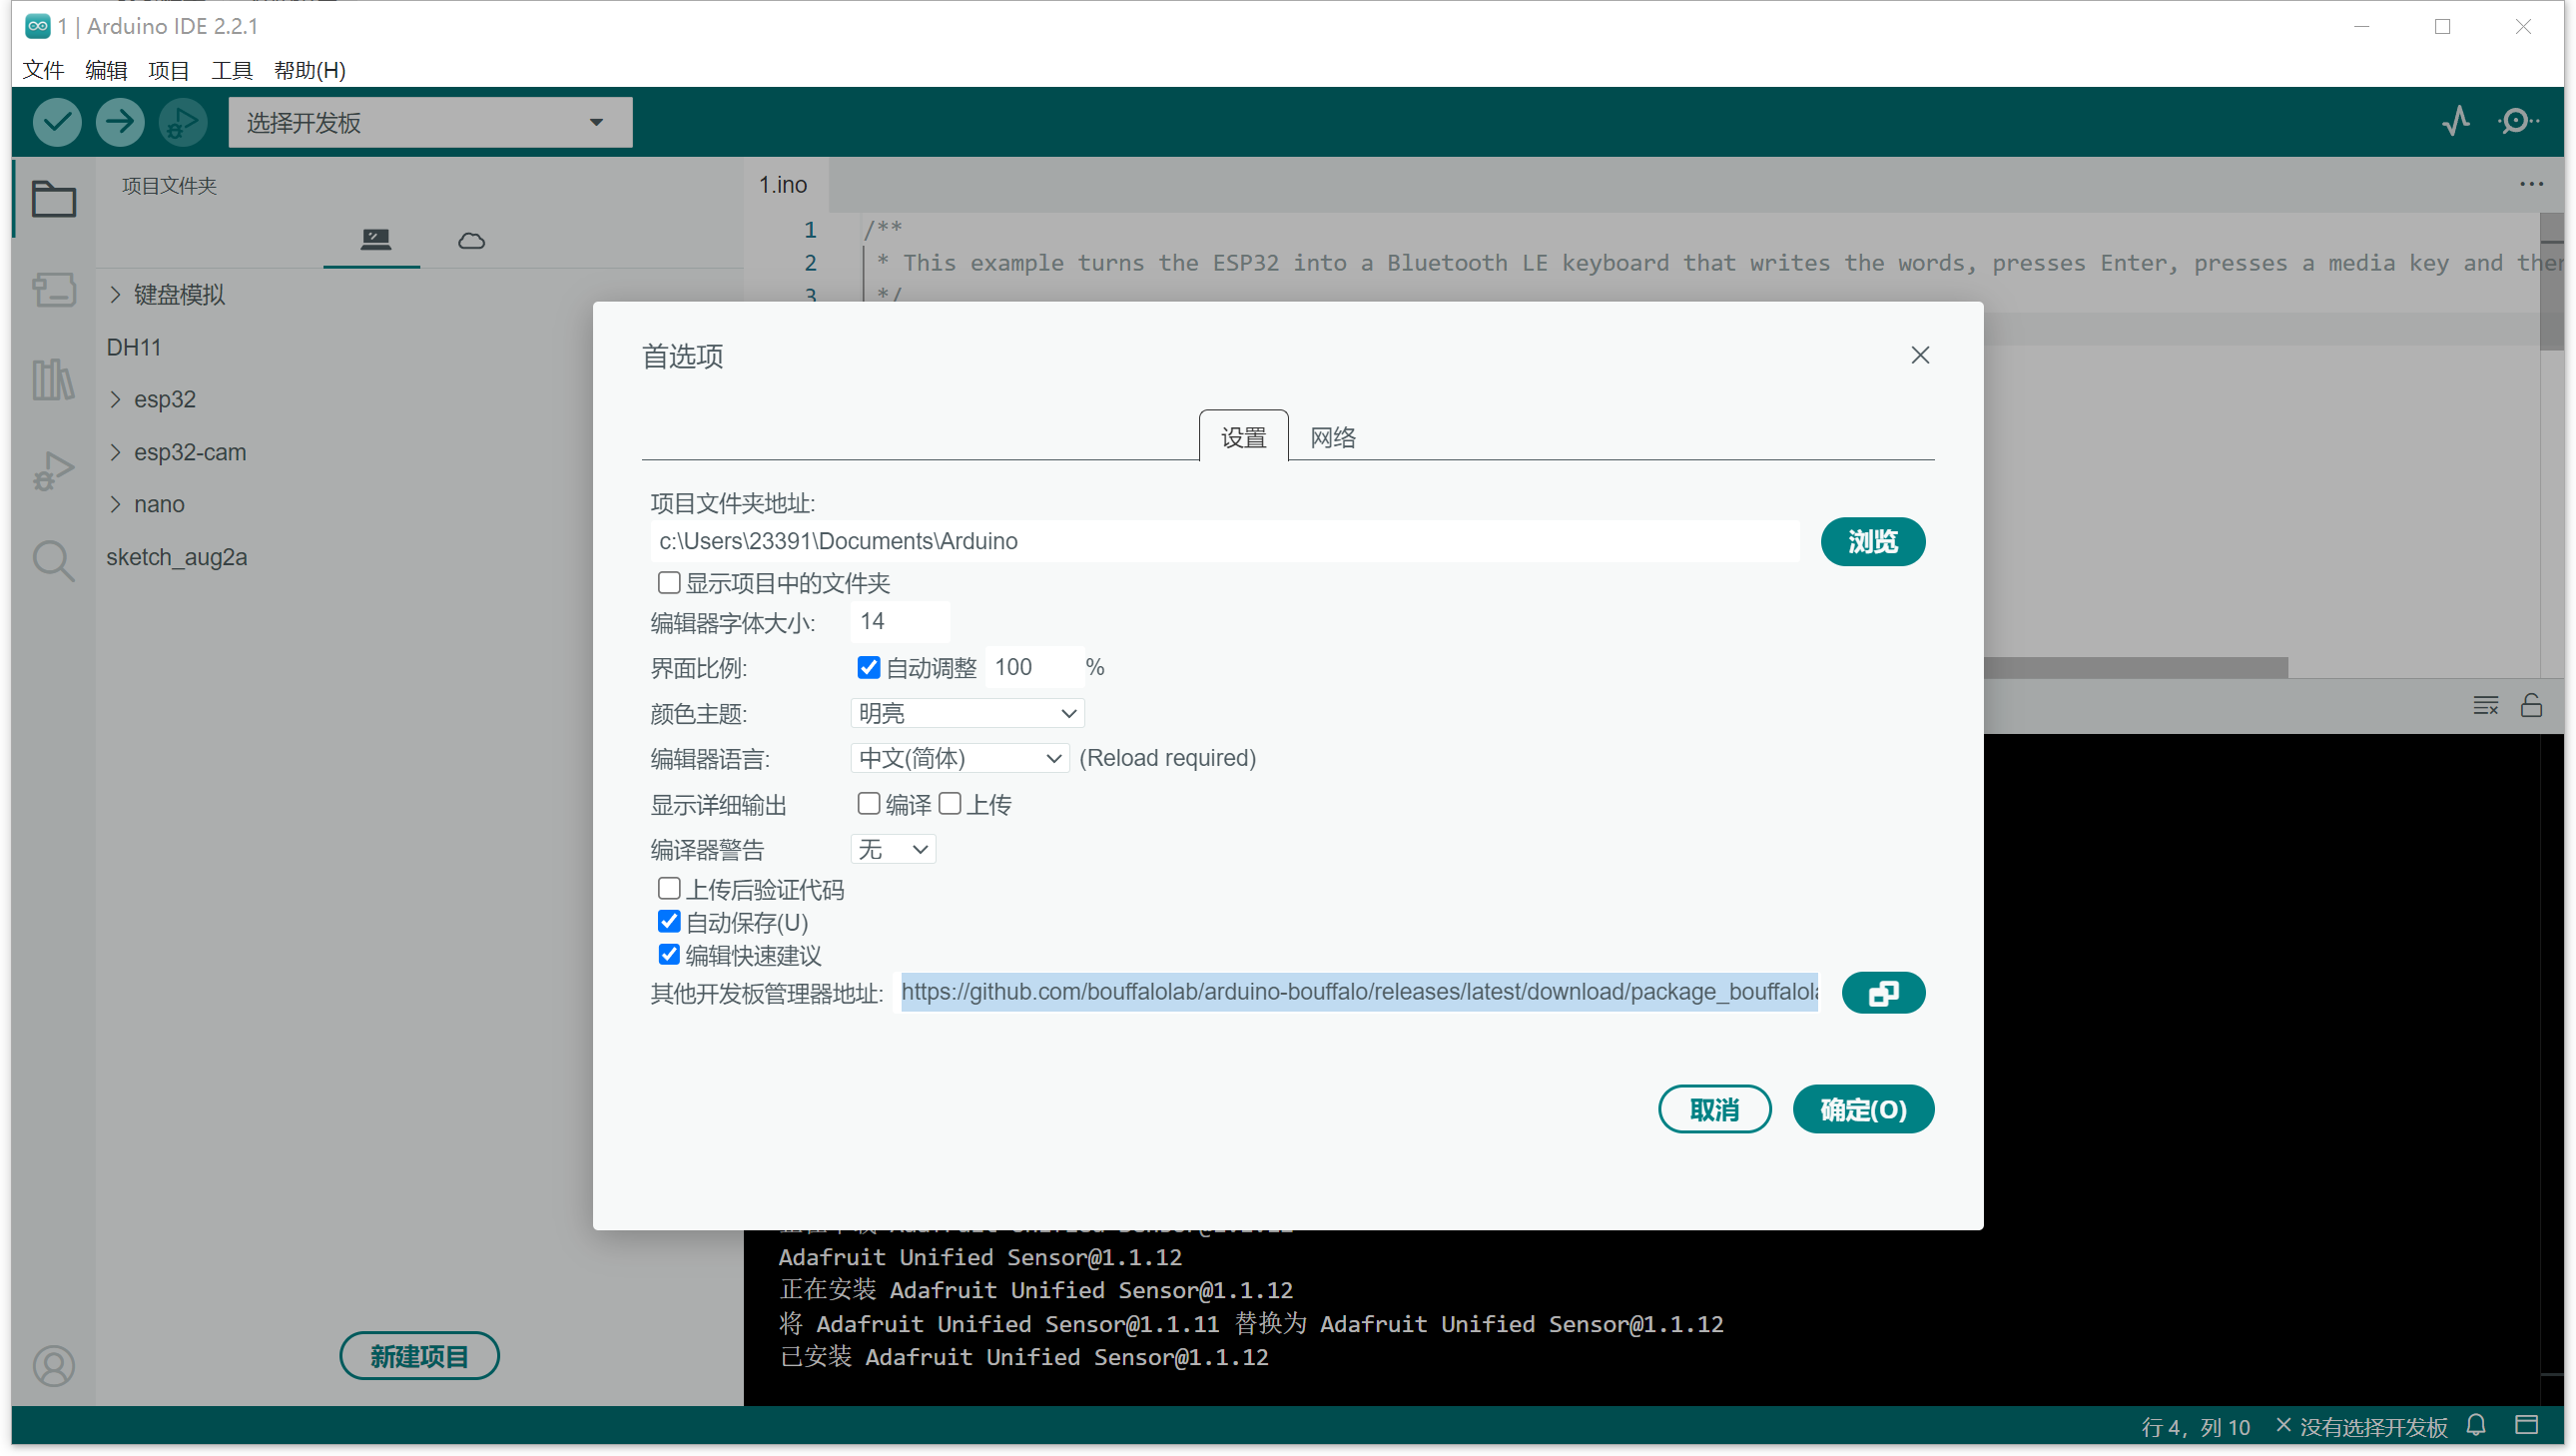2576x1456 pixels.
Task: Click the 取消 cancel button
Action: [x=1714, y=1109]
